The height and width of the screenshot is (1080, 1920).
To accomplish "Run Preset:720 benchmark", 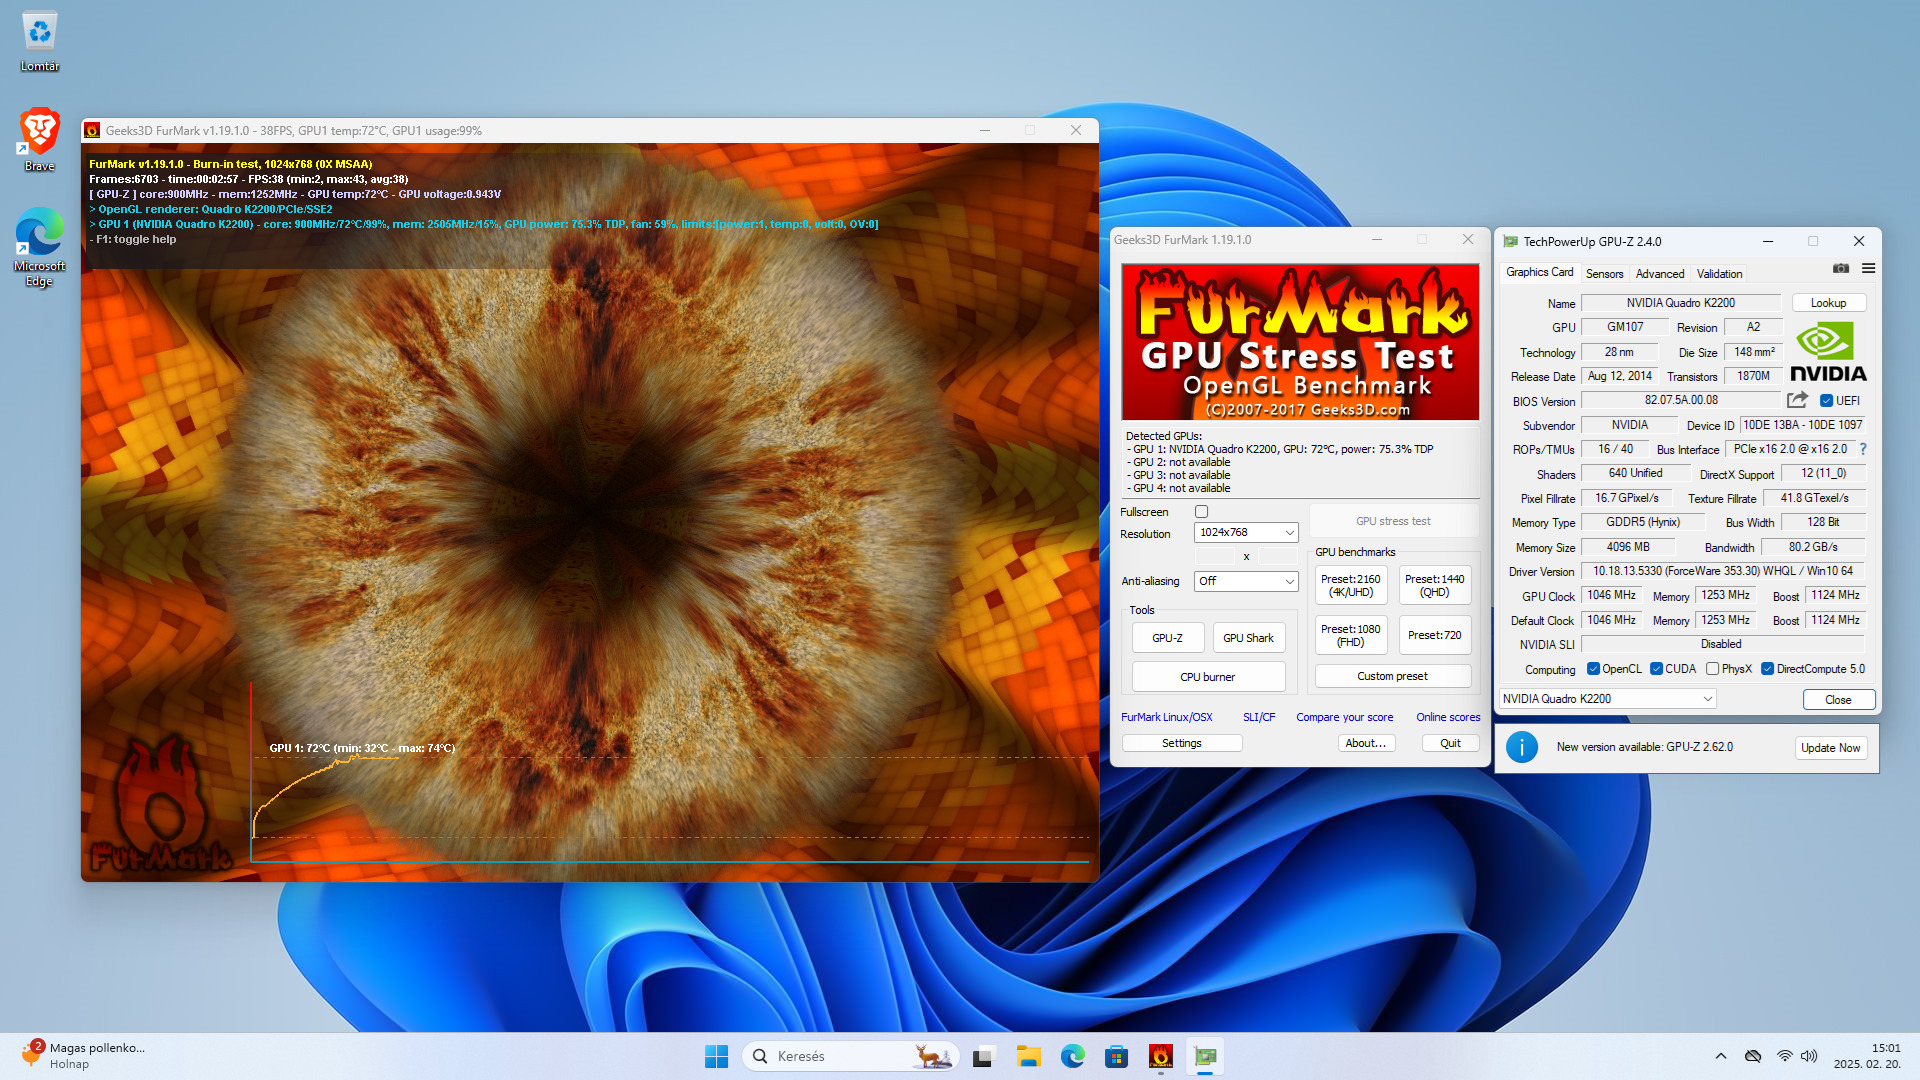I will (x=1434, y=636).
